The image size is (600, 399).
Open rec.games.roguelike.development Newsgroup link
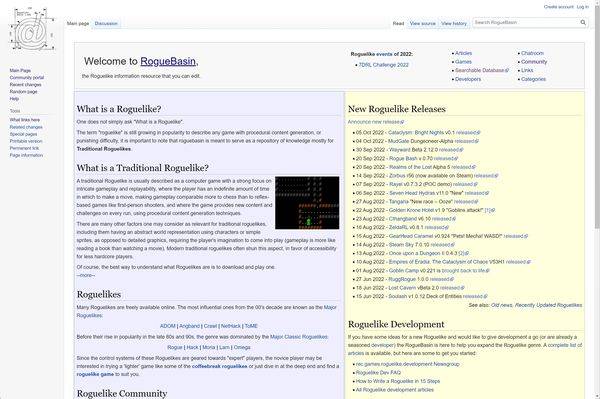coord(408,364)
